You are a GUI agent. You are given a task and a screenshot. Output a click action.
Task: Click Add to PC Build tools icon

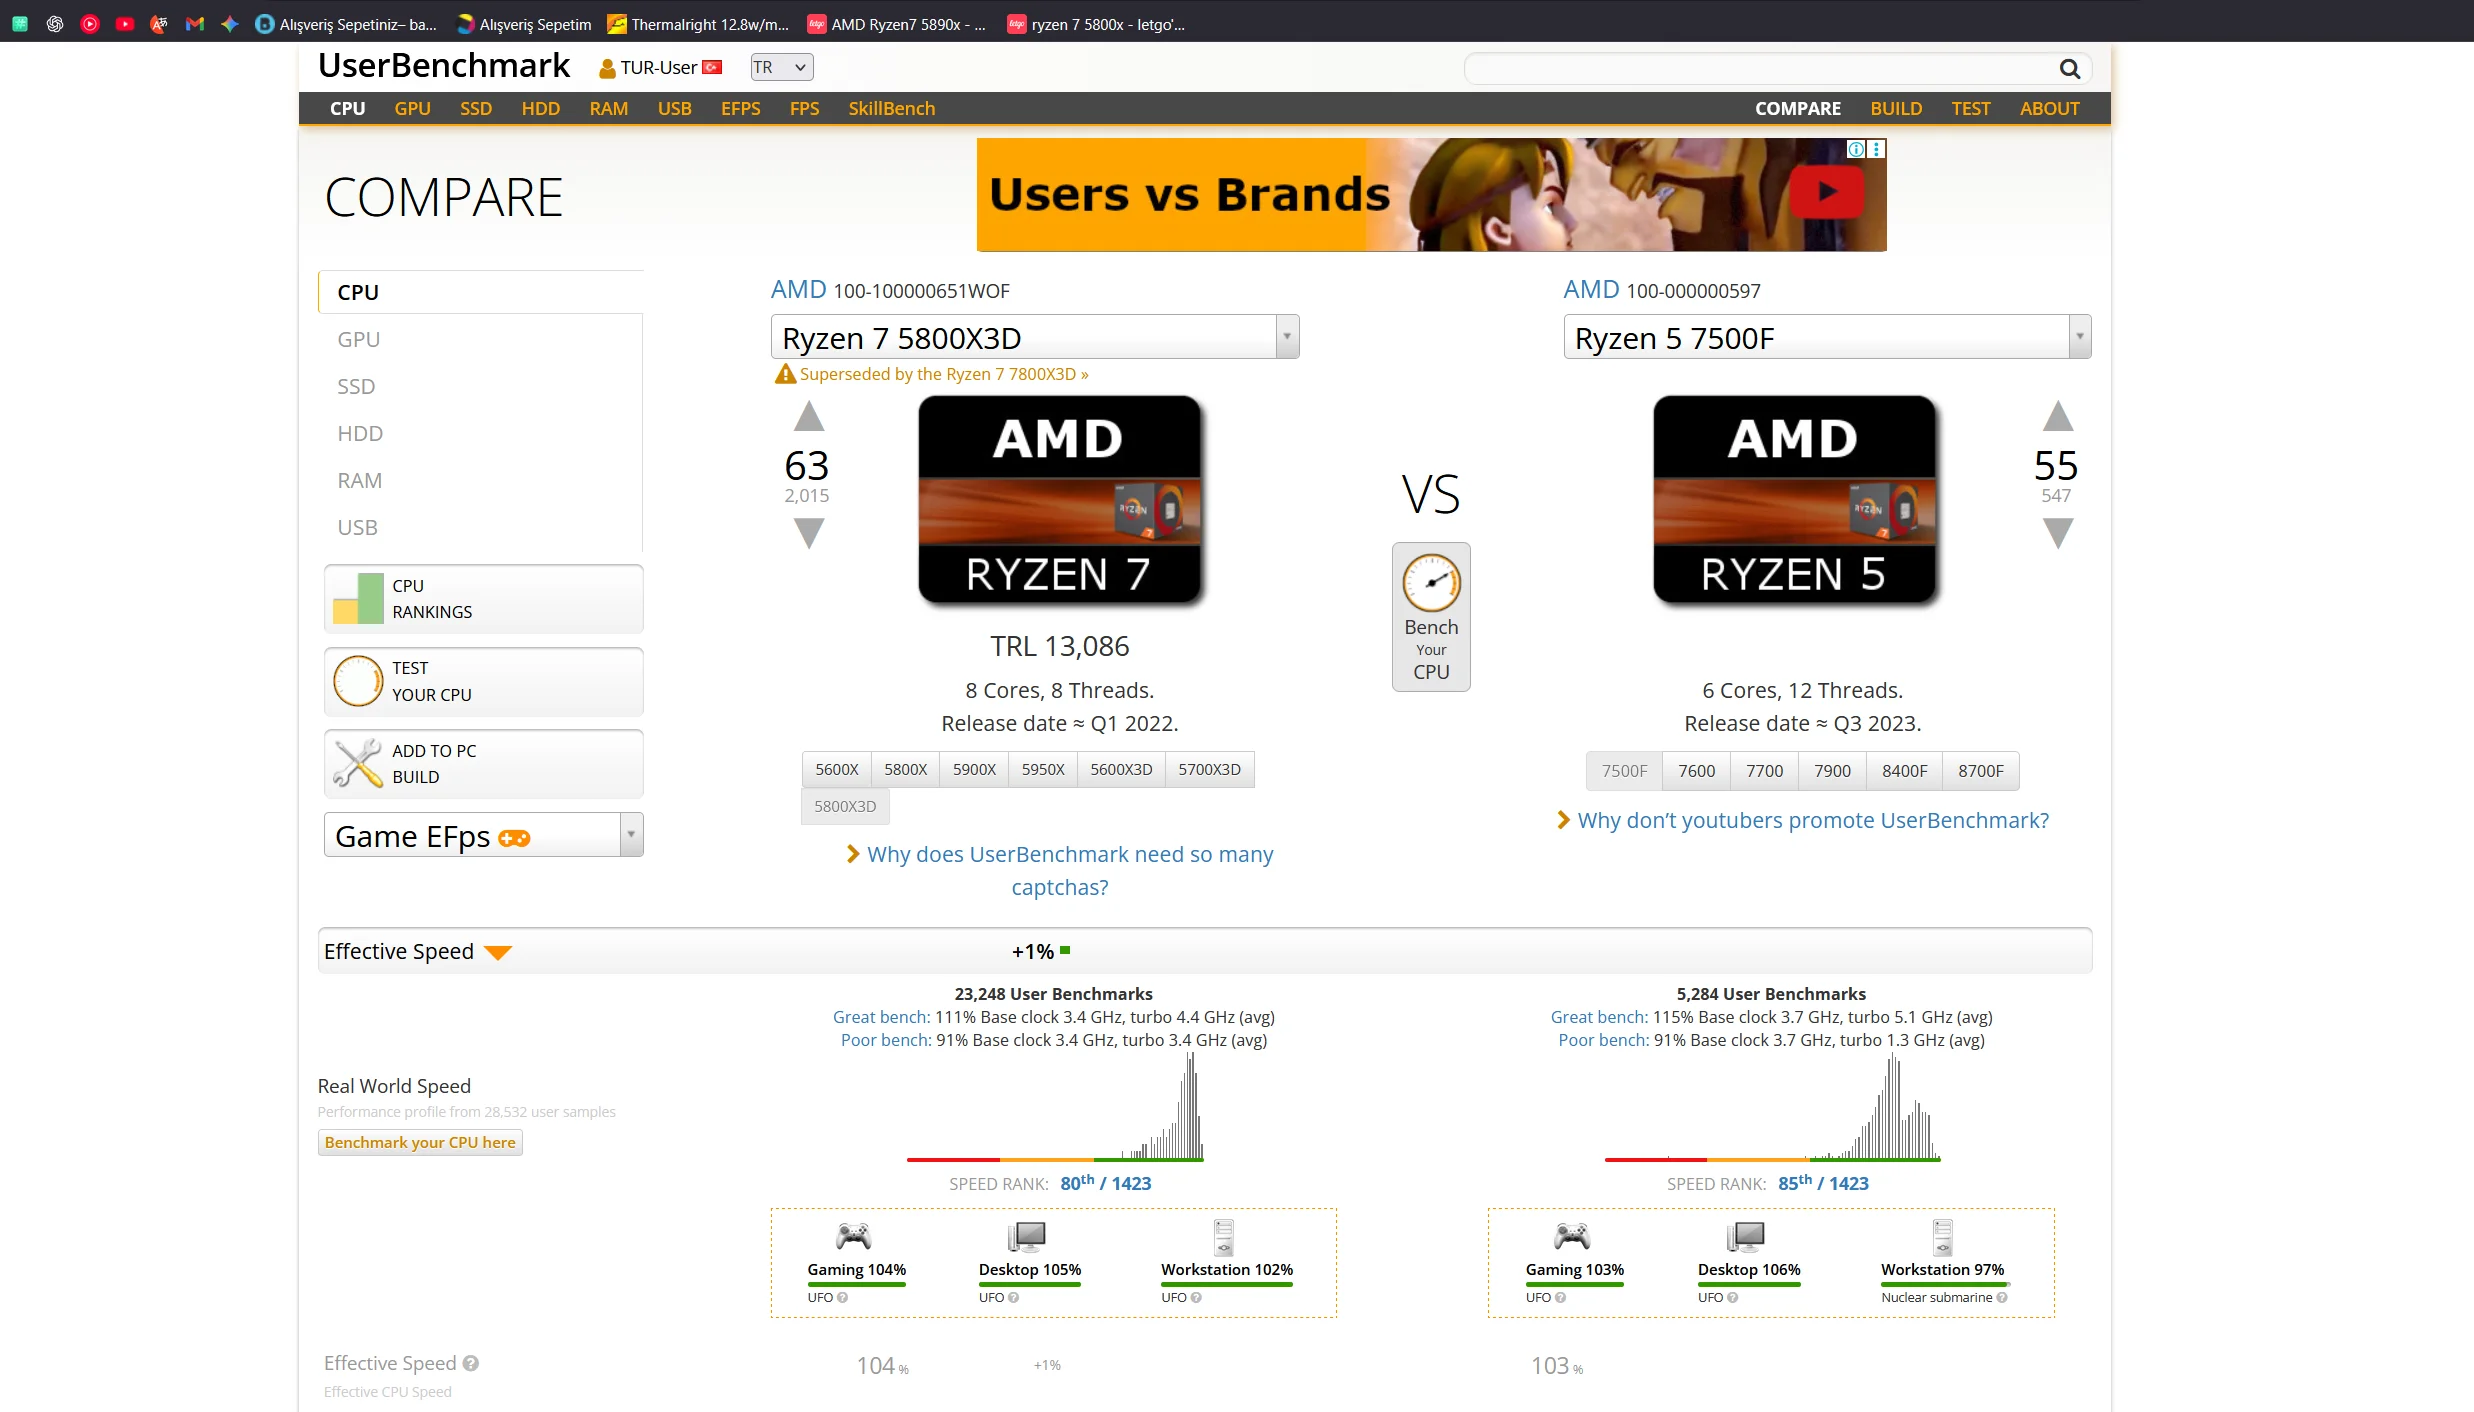pos(358,763)
